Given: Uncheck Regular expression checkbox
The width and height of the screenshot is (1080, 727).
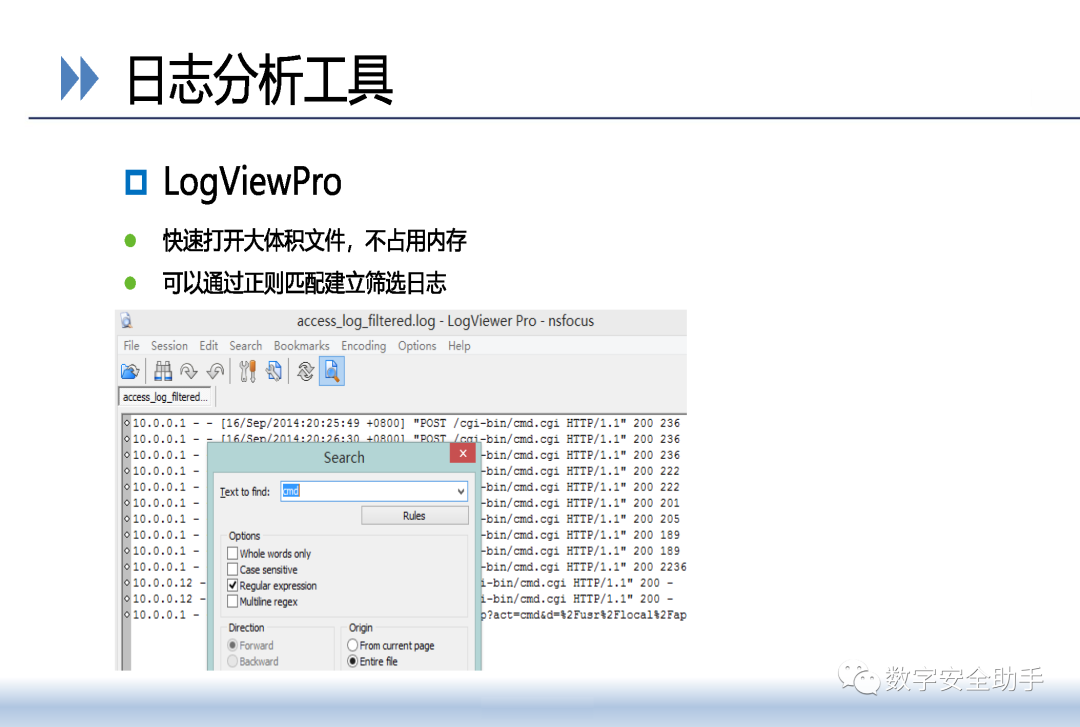Looking at the screenshot, I should click(233, 585).
